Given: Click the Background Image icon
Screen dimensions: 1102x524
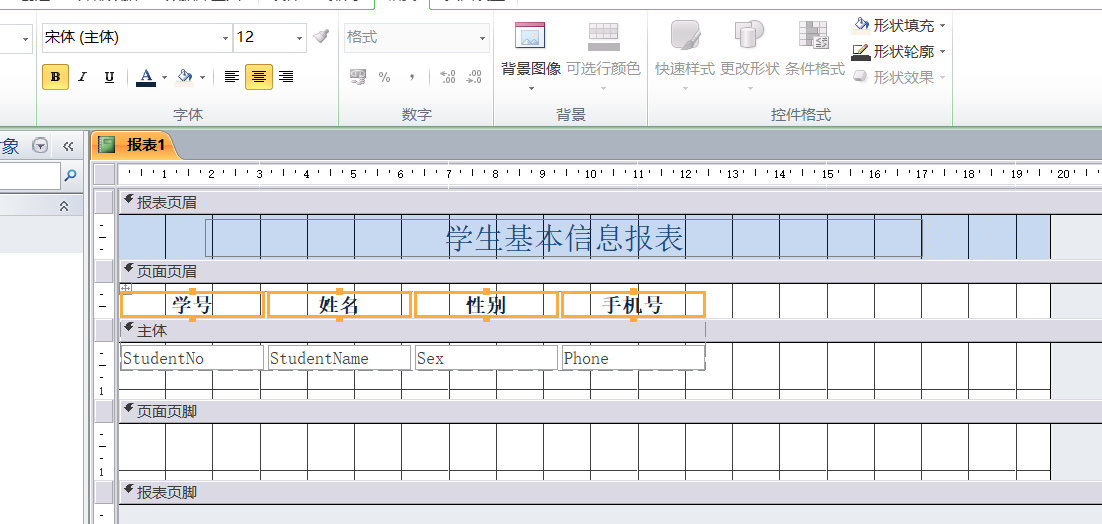Looking at the screenshot, I should point(530,37).
